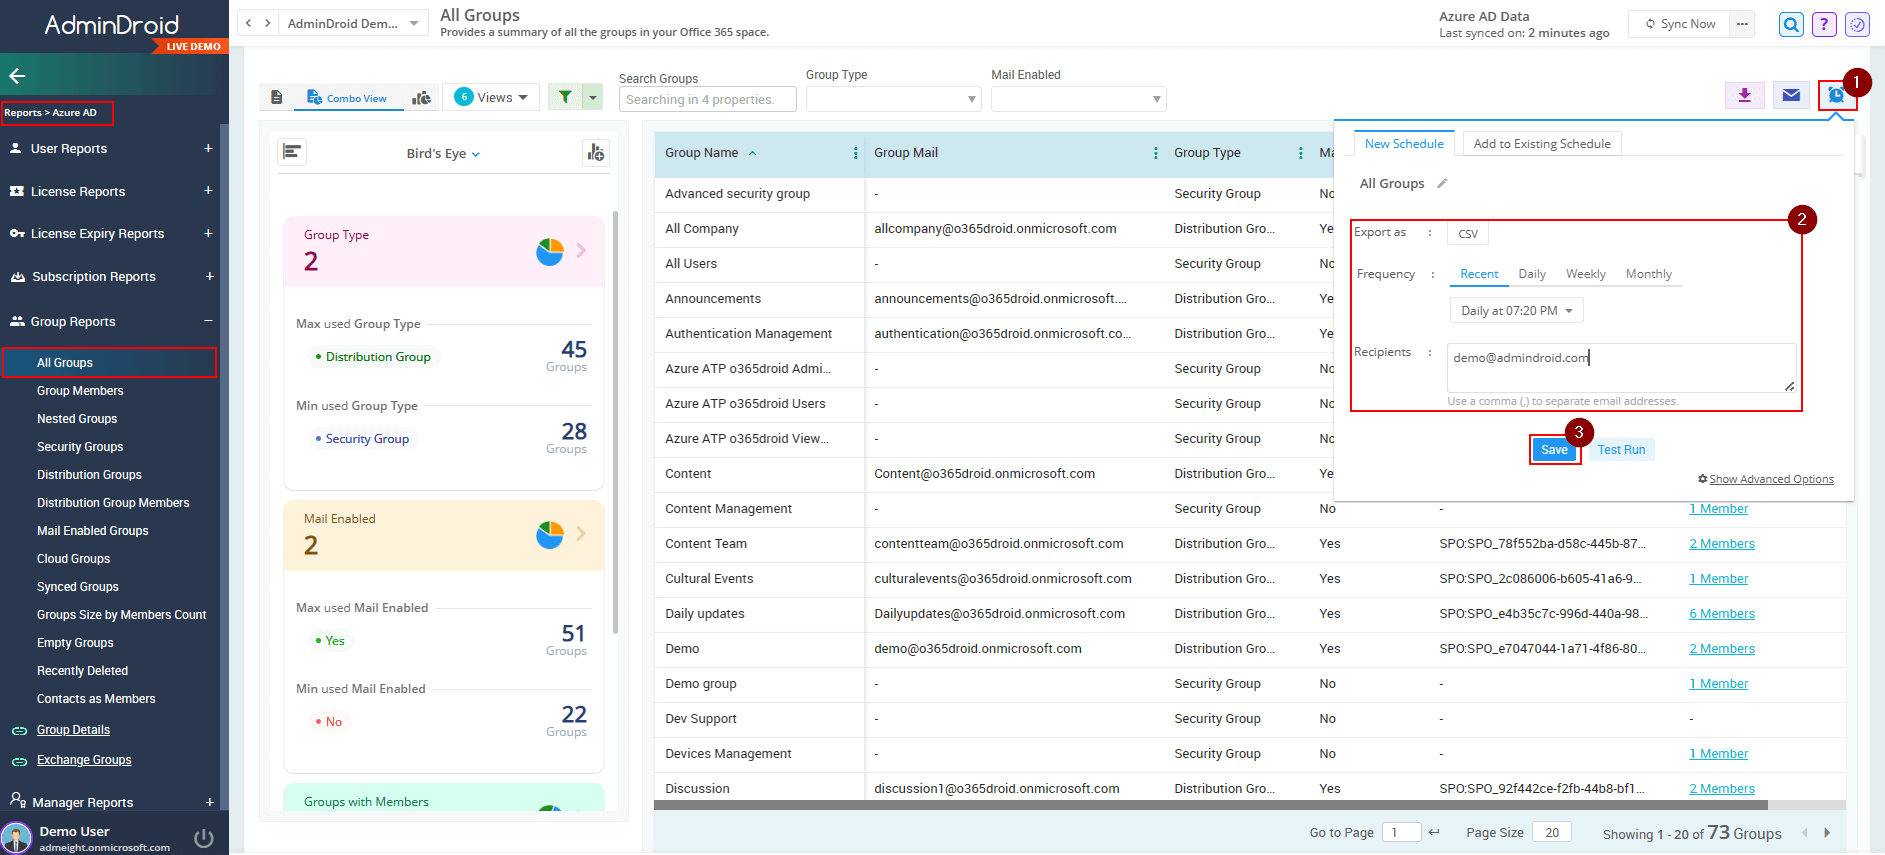Open the Daily at 07:20 PM dropdown
Image resolution: width=1885 pixels, height=855 pixels.
click(x=1516, y=311)
